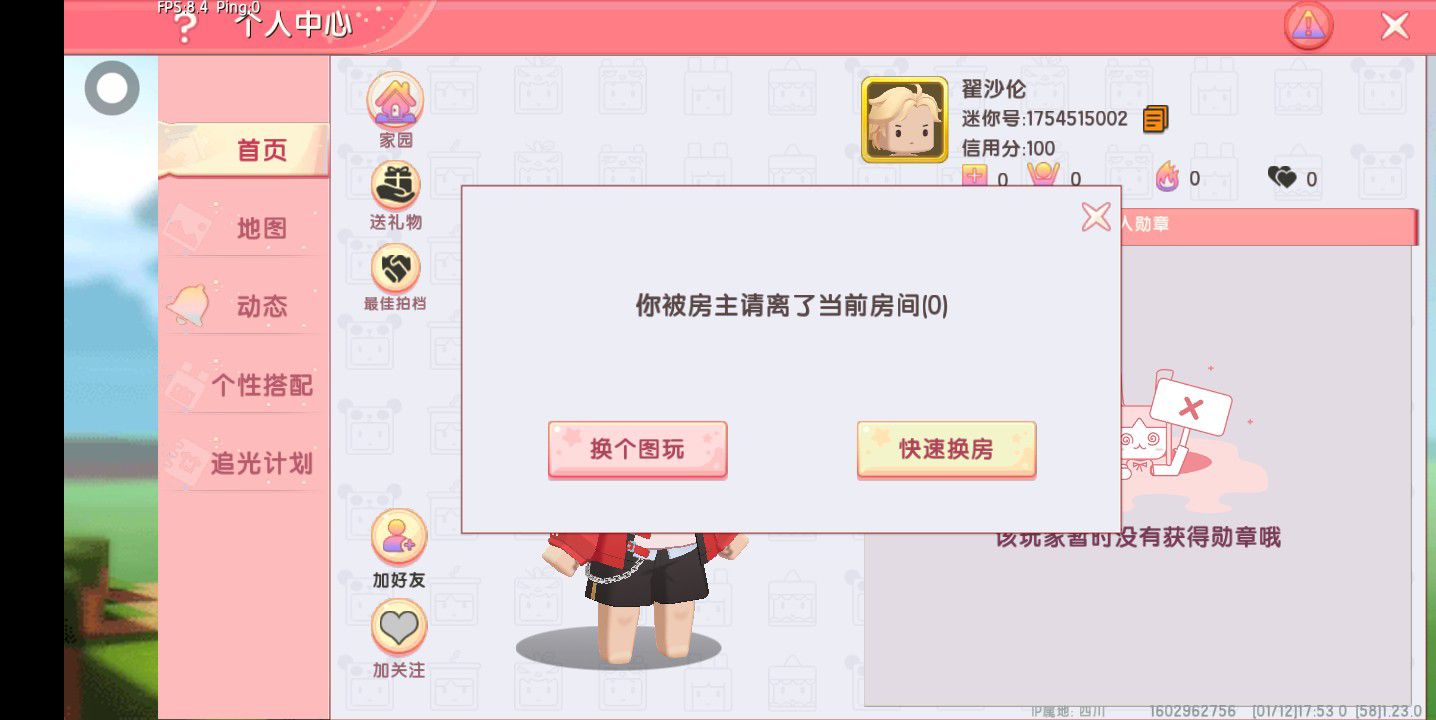Copy the 迷你号 with the copy icon

pyautogui.click(x=1155, y=119)
